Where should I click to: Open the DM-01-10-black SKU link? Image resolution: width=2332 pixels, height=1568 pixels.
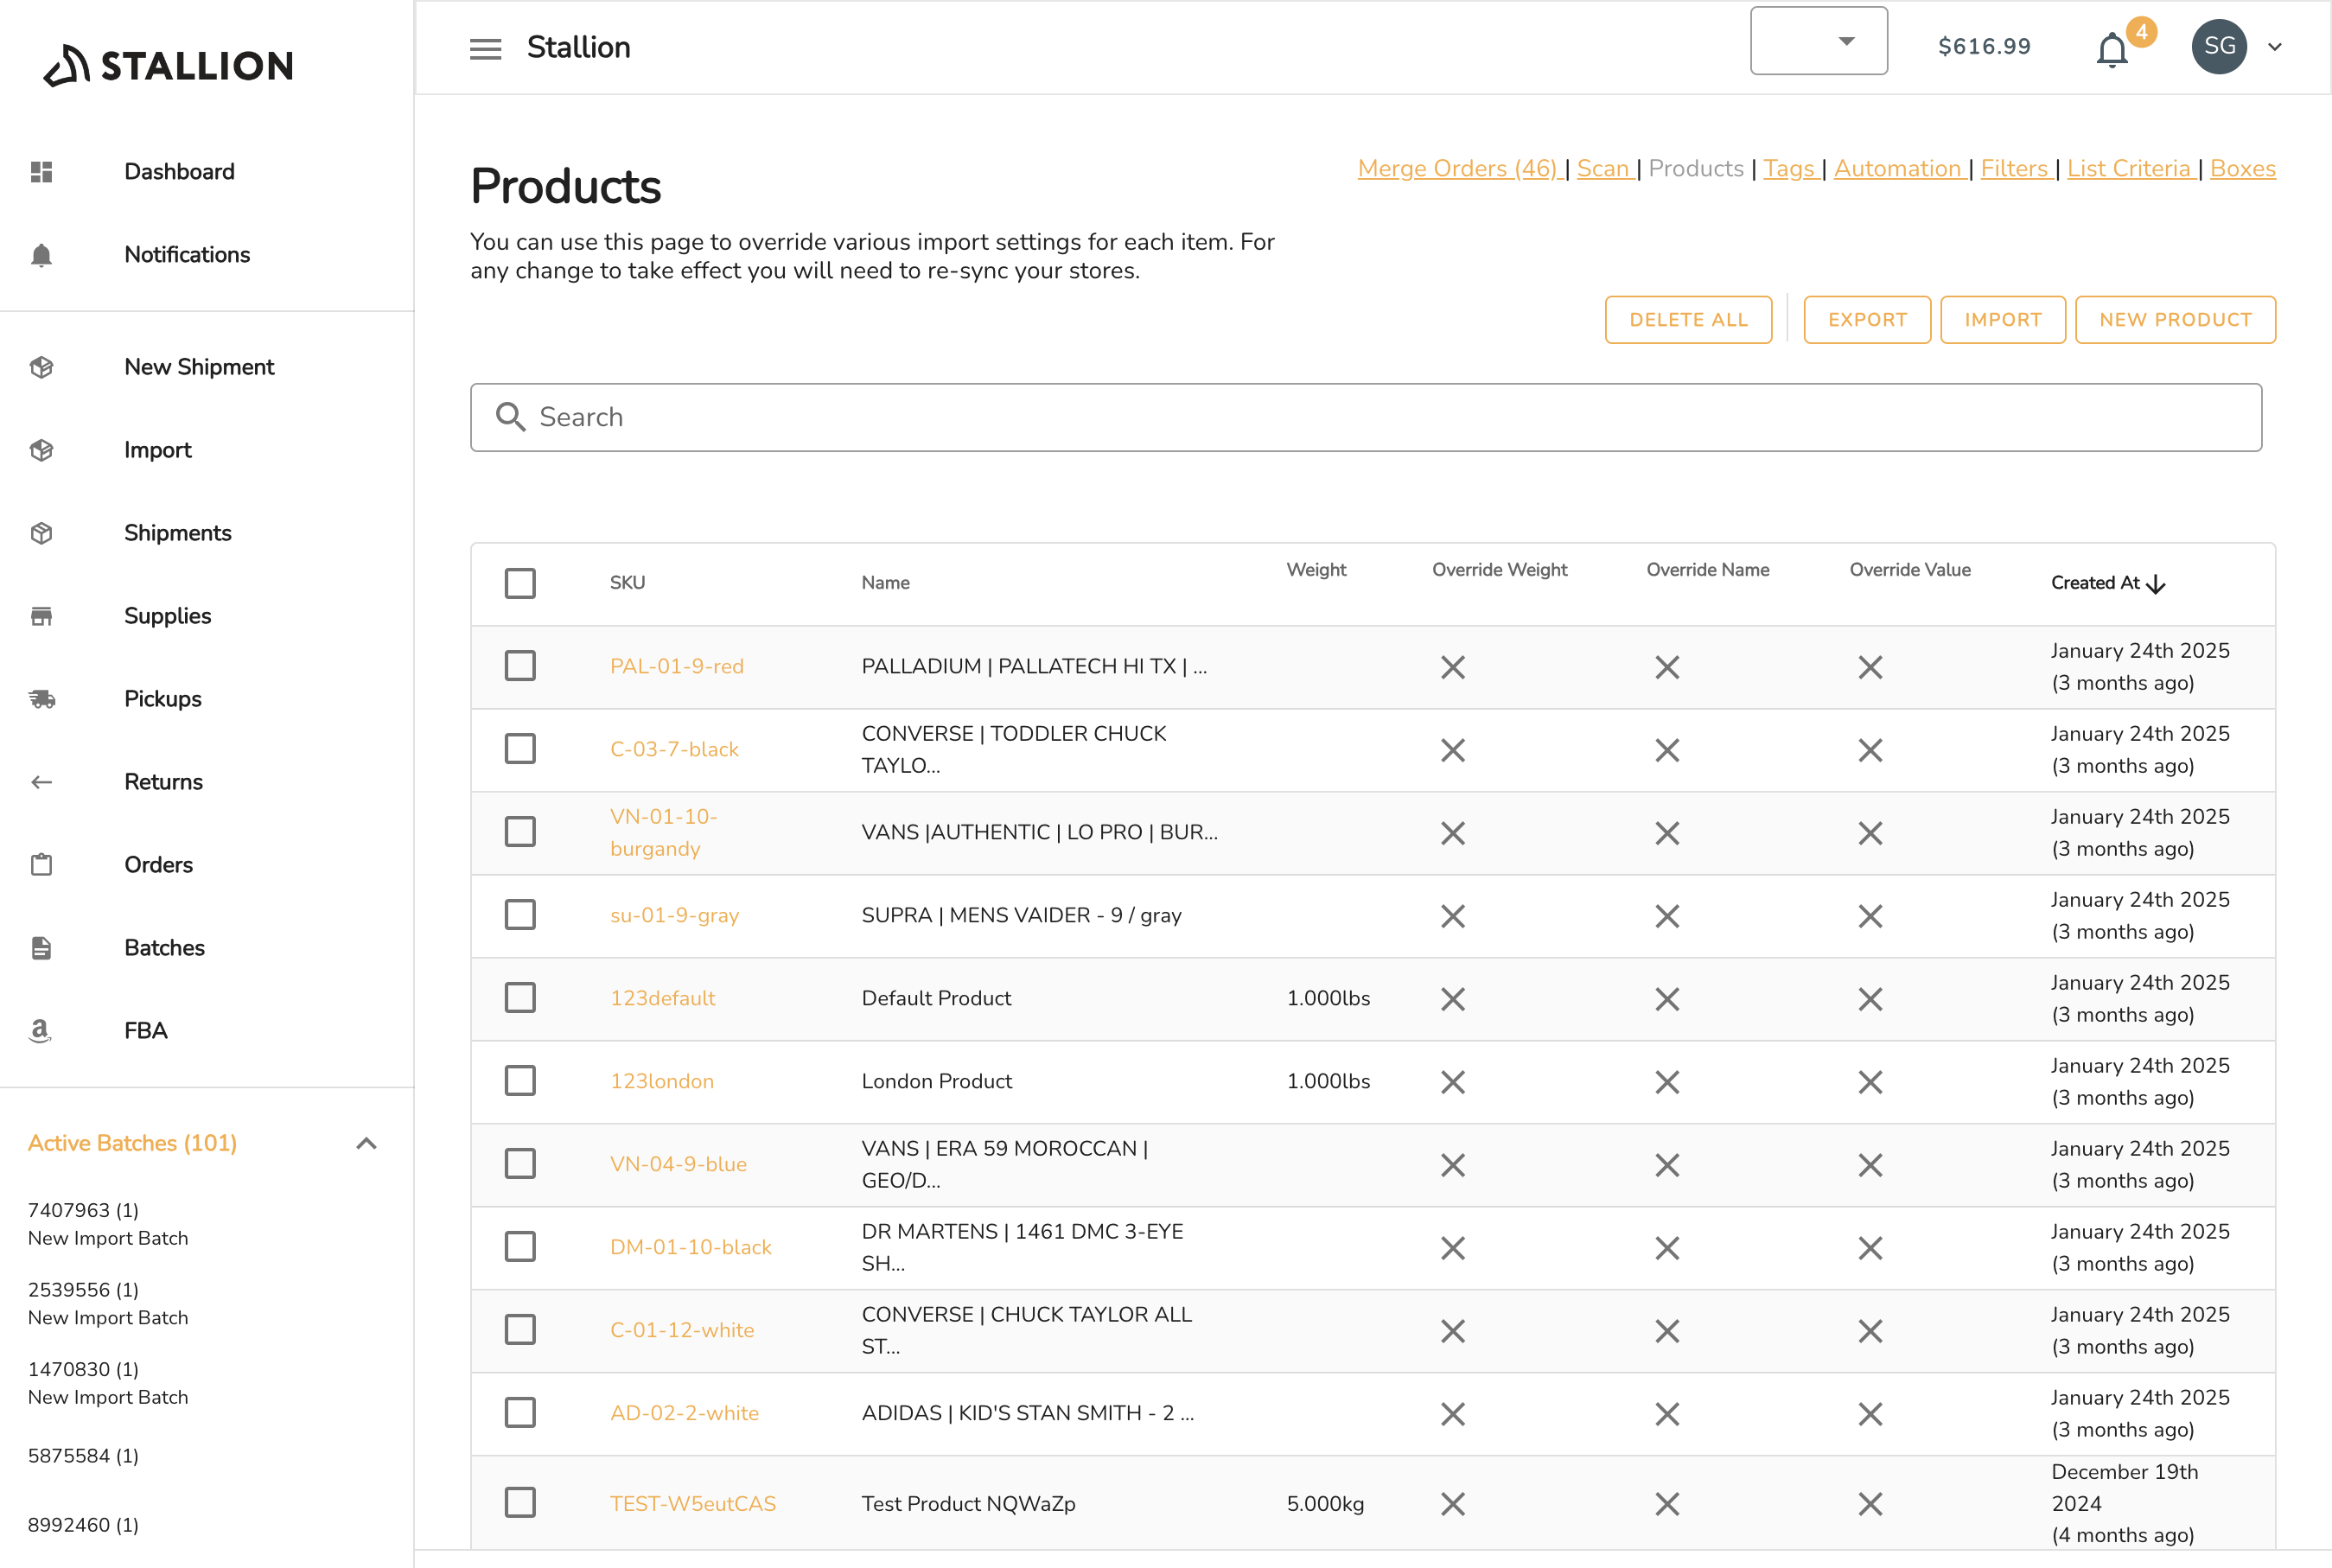pos(691,1247)
